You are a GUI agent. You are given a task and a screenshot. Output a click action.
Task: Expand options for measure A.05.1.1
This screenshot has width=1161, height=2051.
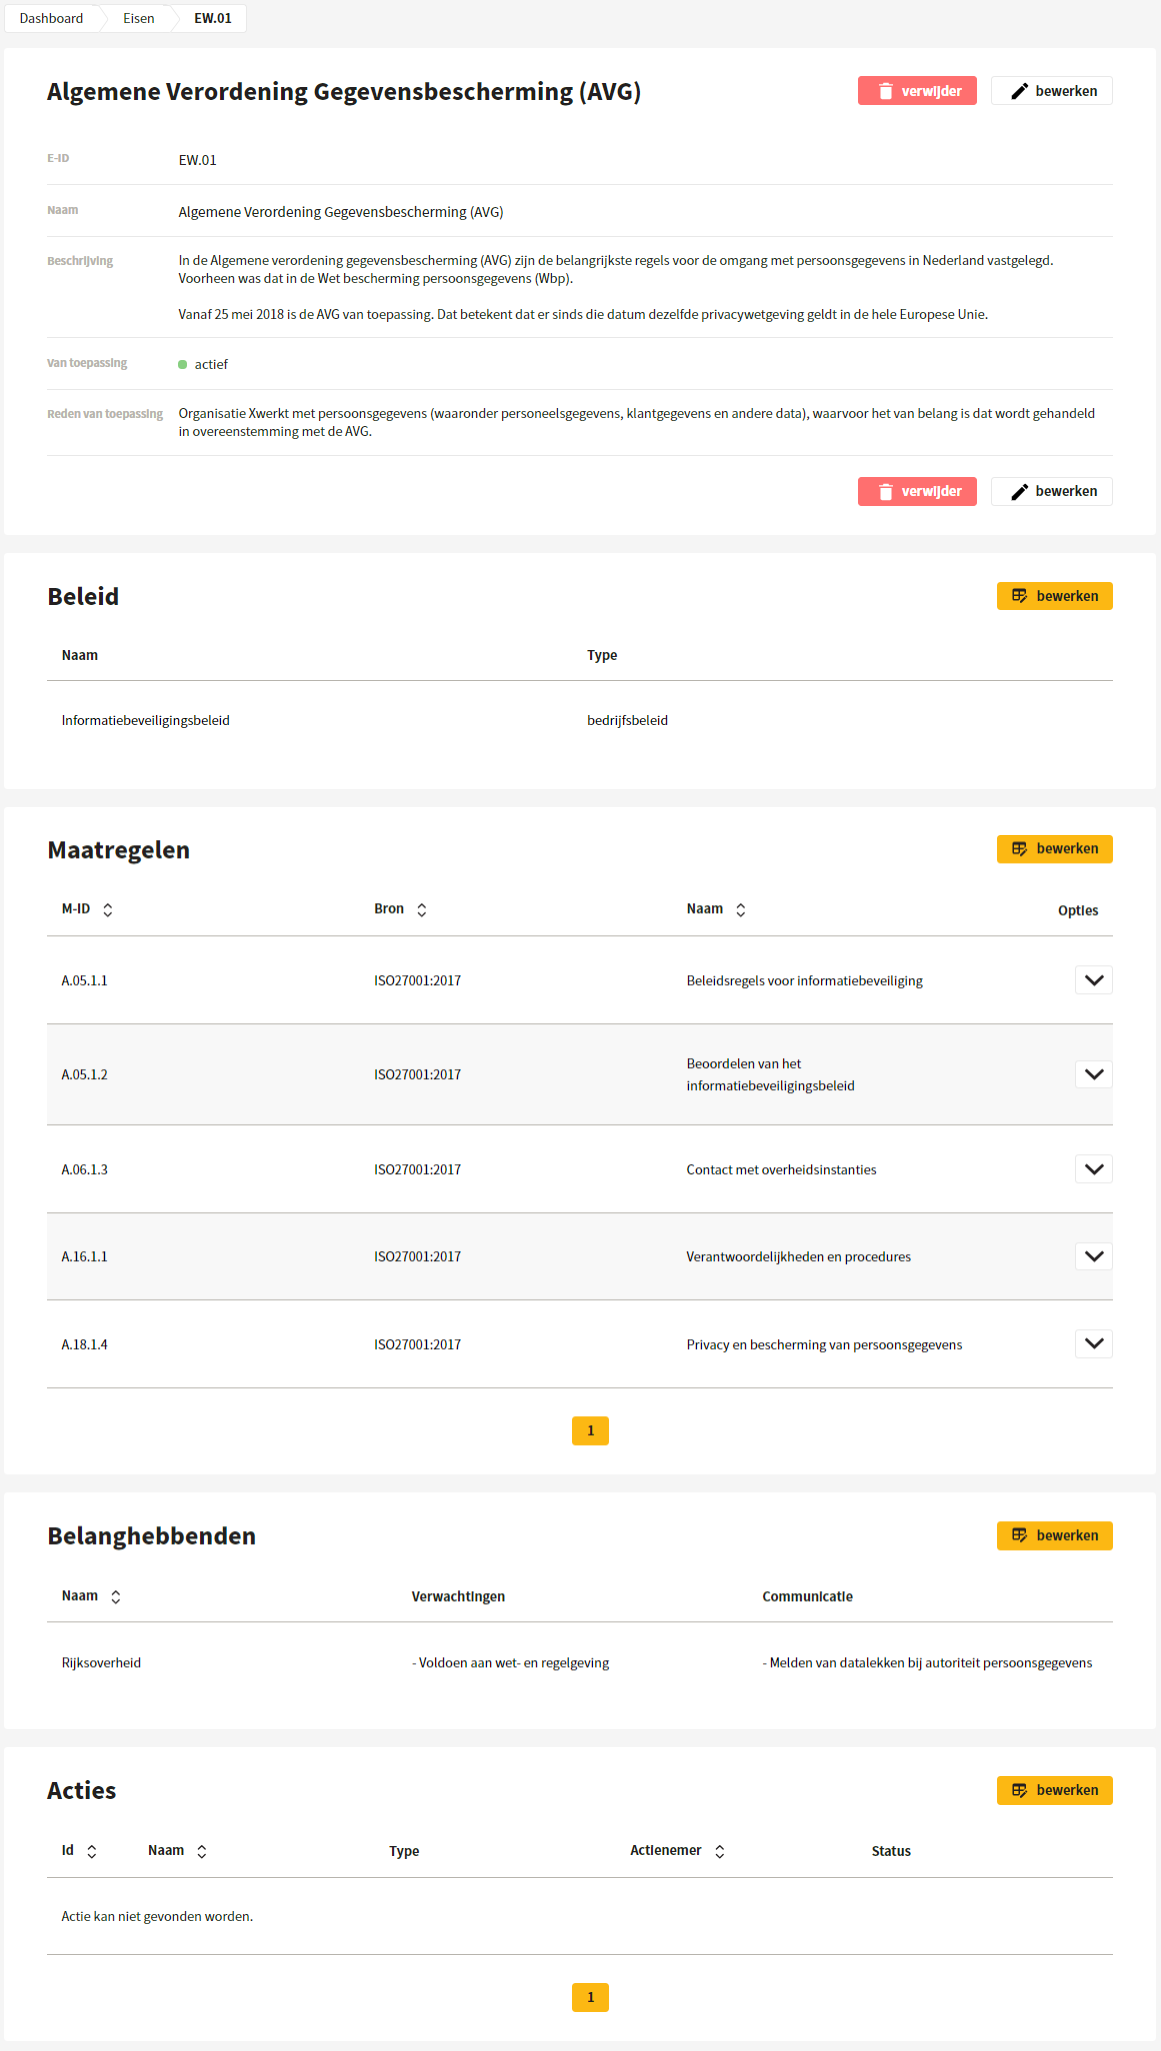[x=1094, y=980]
